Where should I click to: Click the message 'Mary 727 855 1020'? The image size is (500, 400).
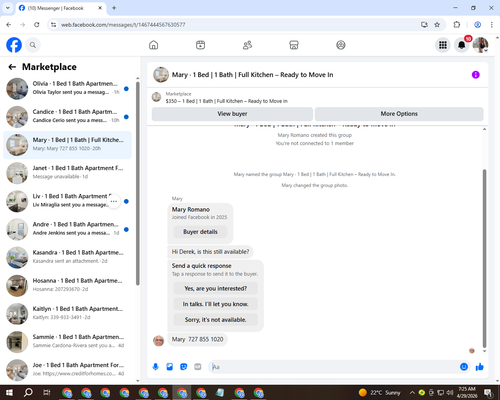[x=197, y=339]
